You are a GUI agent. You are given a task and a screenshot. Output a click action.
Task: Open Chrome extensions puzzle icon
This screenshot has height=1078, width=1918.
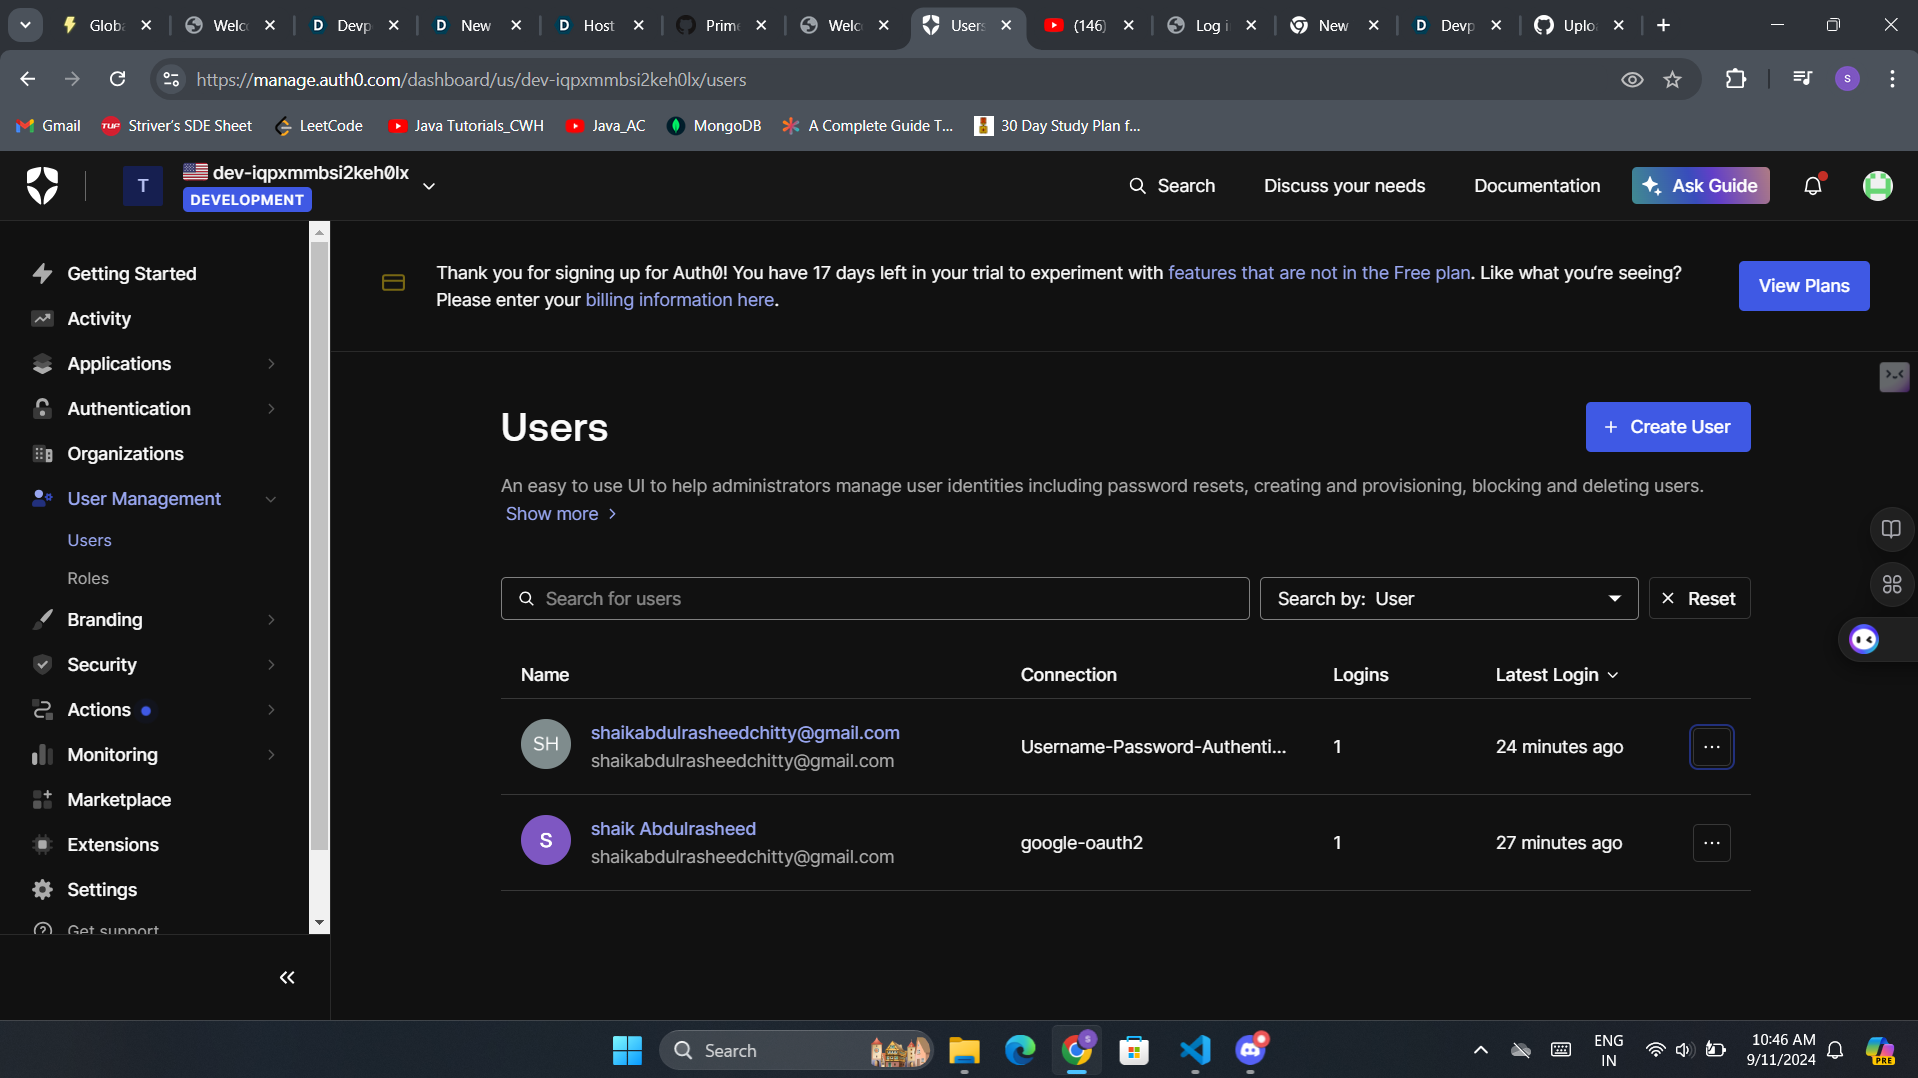tap(1735, 79)
